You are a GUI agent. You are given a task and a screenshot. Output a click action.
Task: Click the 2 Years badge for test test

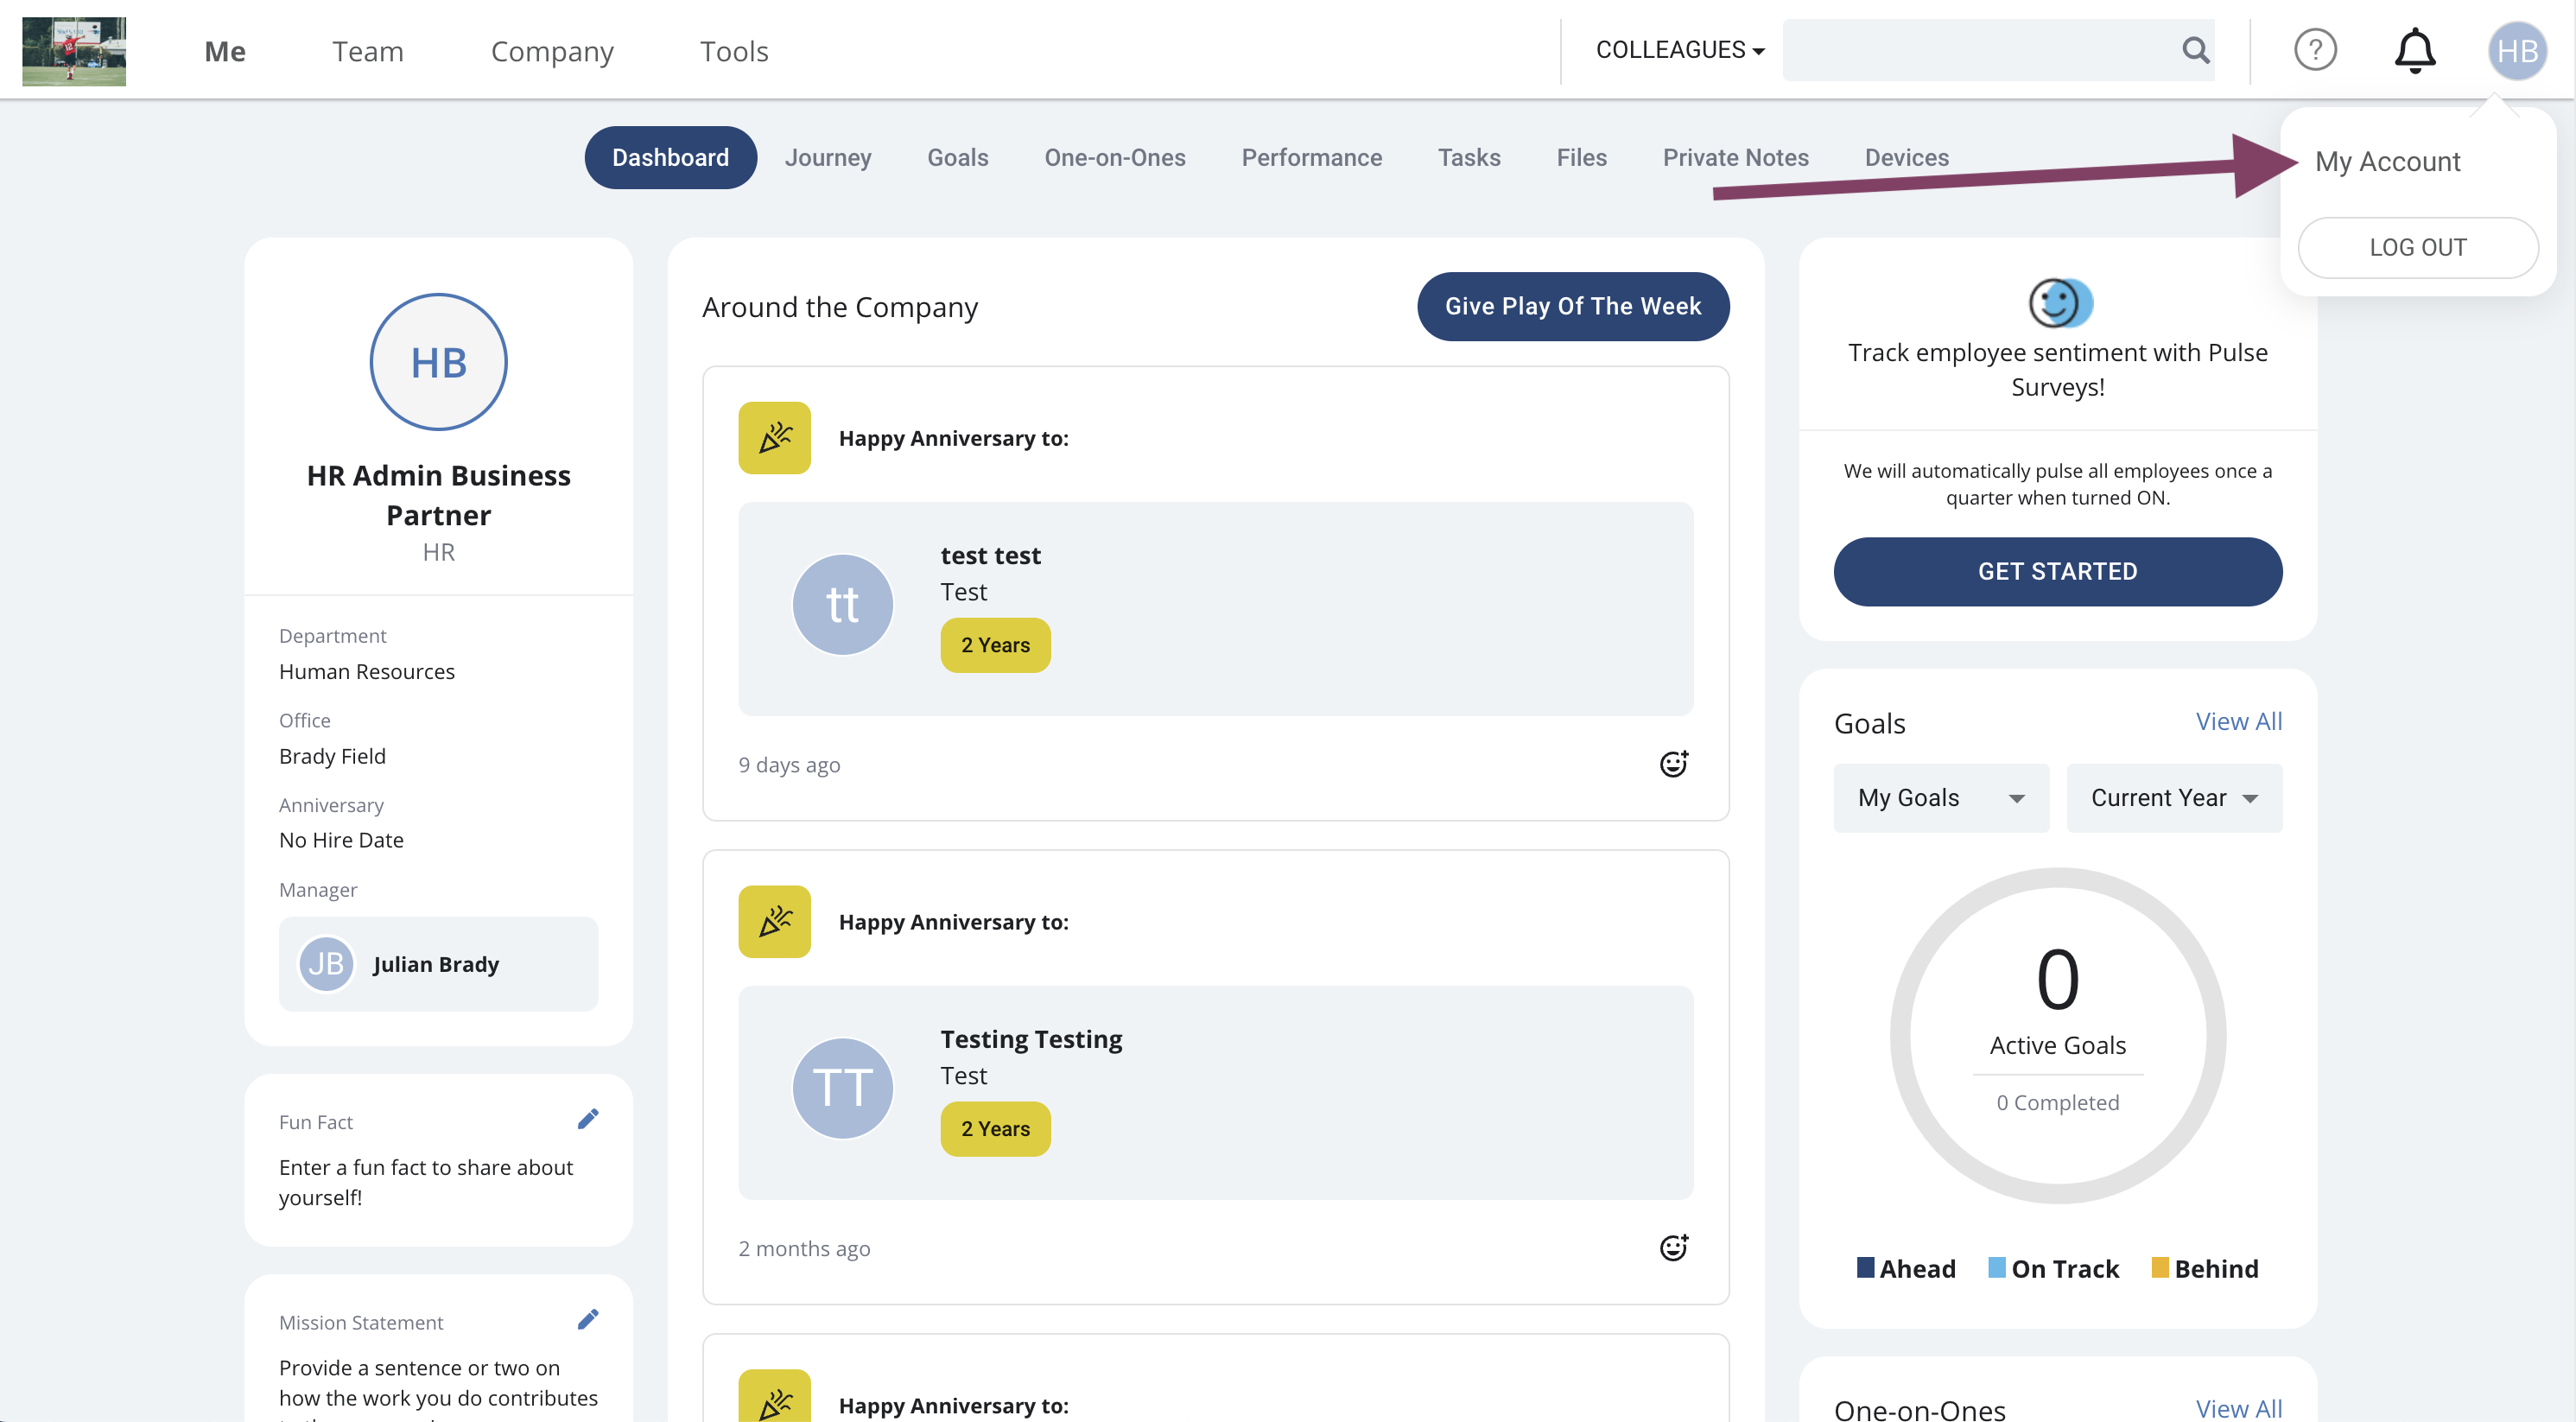[x=995, y=645]
